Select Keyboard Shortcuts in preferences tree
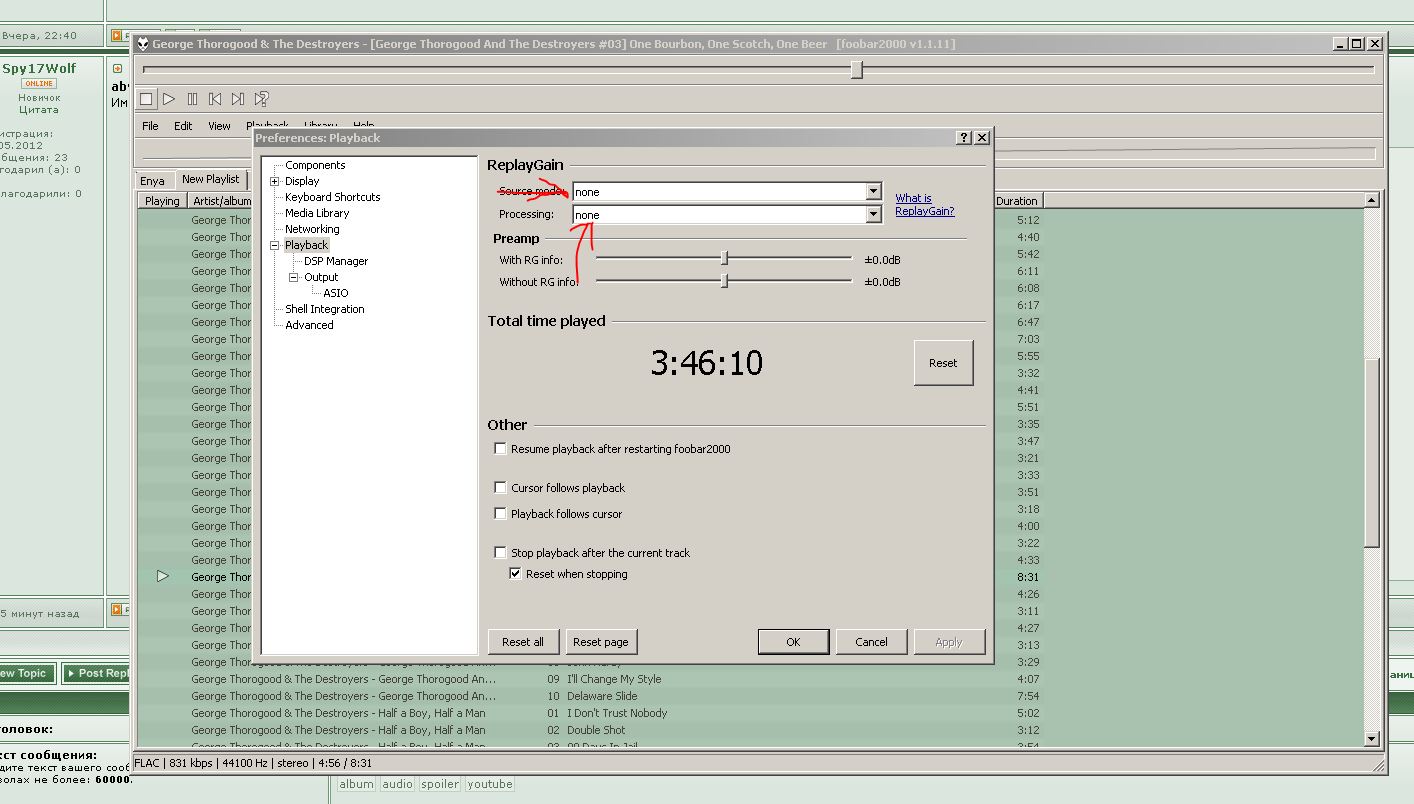 [332, 197]
